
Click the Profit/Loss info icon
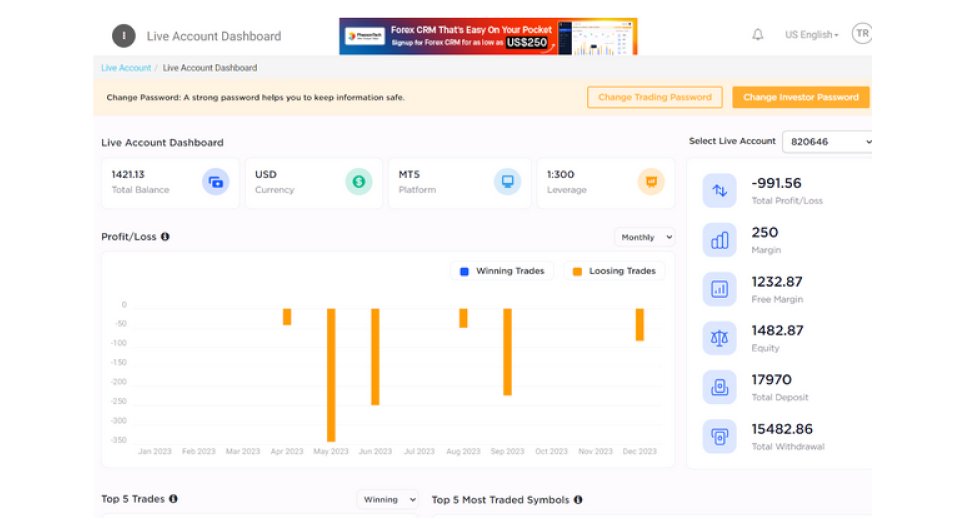pyautogui.click(x=165, y=237)
